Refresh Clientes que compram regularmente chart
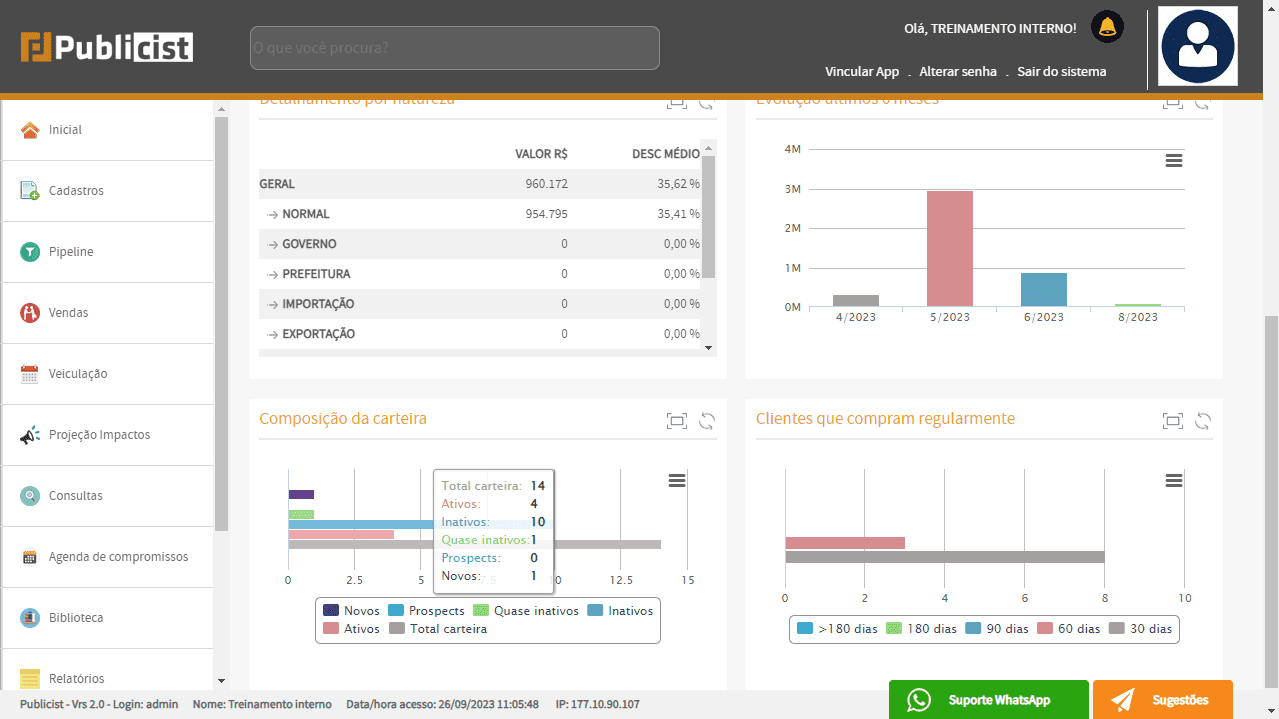1279x719 pixels. tap(1203, 421)
